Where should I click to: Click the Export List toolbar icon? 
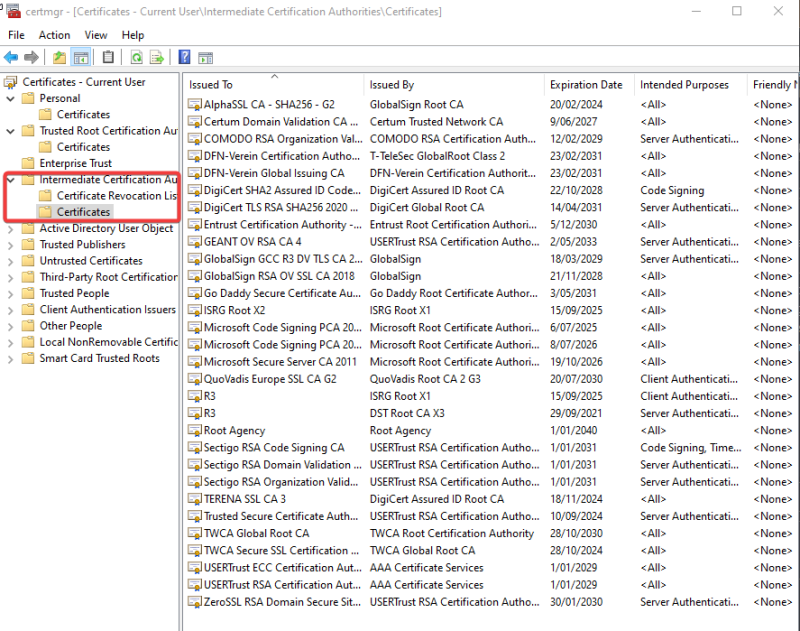[156, 58]
